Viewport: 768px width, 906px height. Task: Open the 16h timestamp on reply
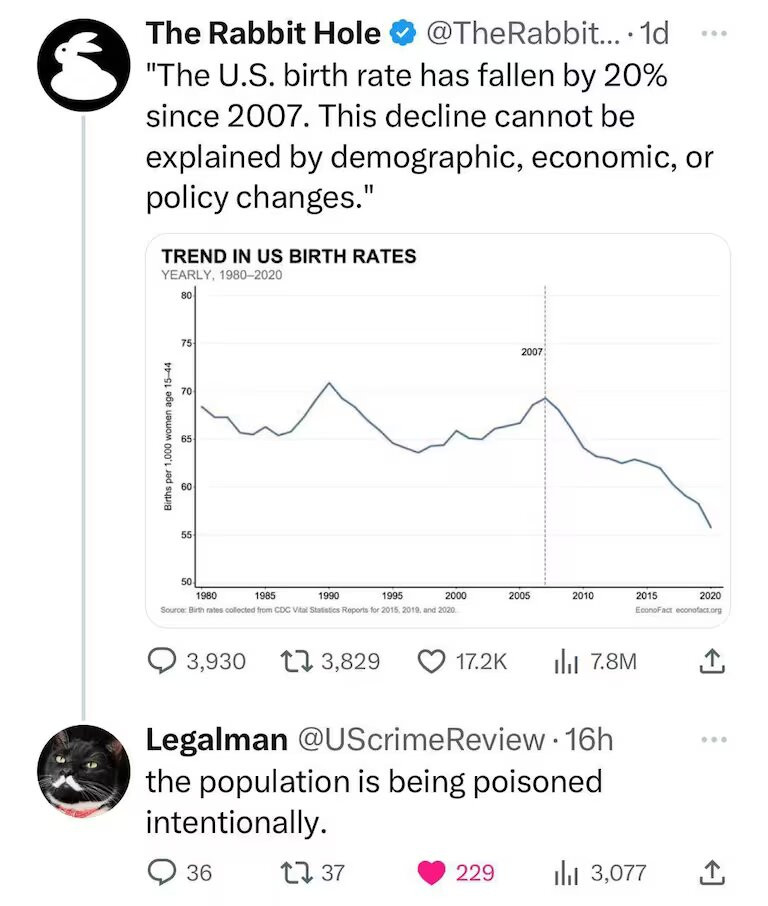pyautogui.click(x=589, y=740)
